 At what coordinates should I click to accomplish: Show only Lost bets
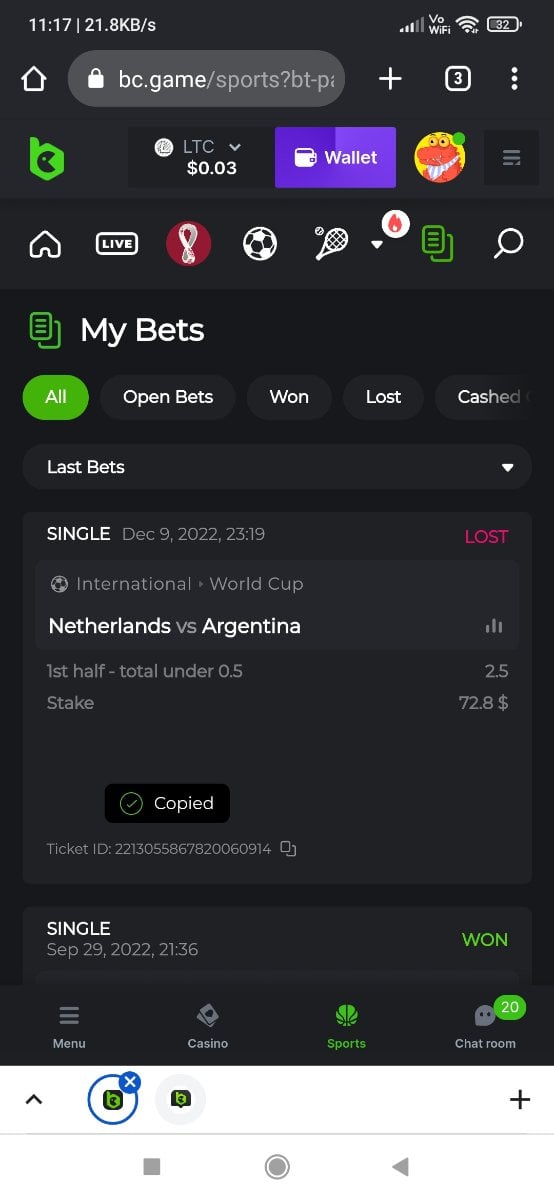[x=383, y=397]
